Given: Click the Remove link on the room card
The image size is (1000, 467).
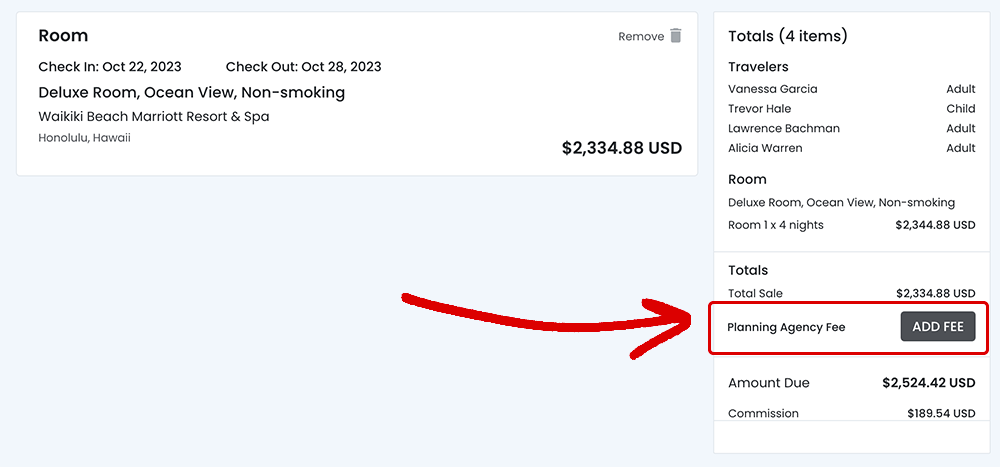Looking at the screenshot, I should [x=641, y=37].
